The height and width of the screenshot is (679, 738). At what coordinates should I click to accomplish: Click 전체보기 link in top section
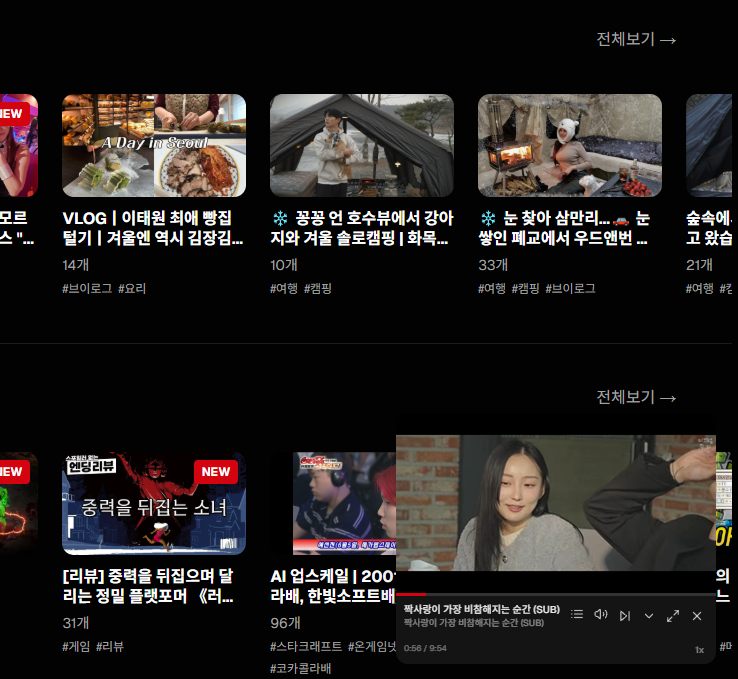coord(636,39)
